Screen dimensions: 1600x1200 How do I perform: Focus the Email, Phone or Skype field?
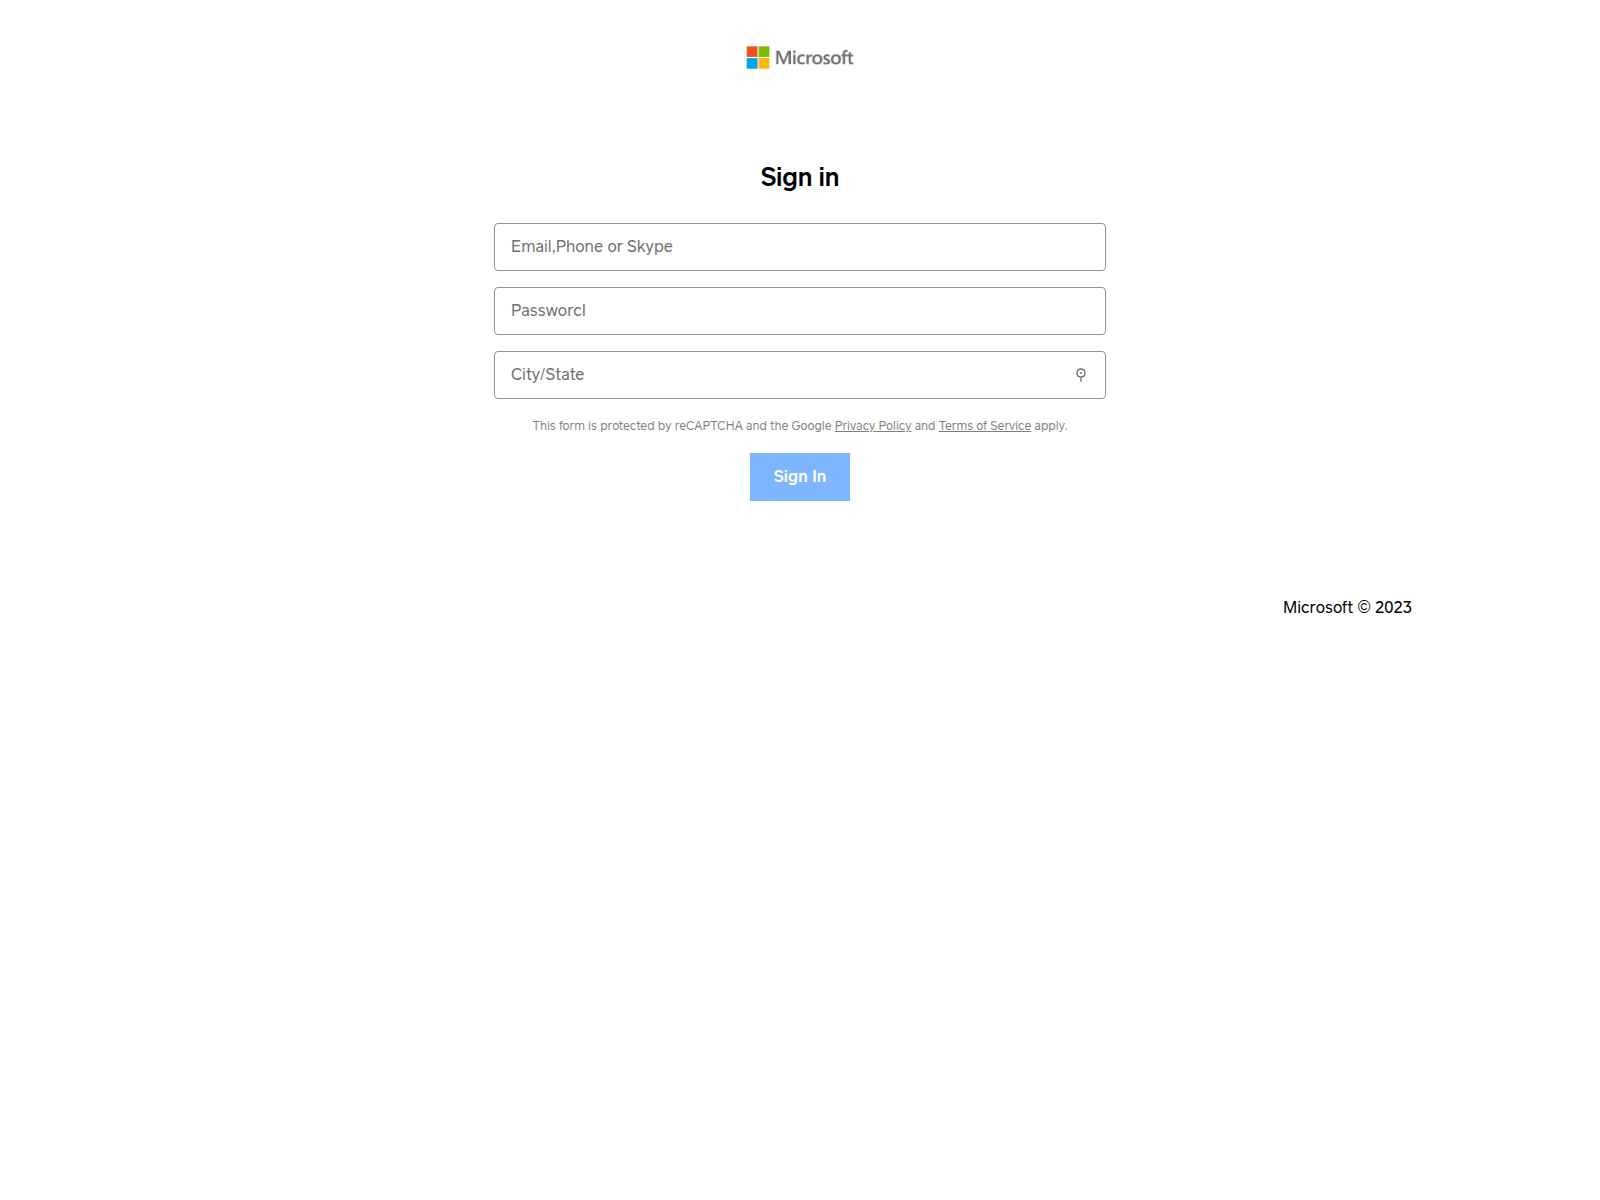pyautogui.click(x=799, y=247)
